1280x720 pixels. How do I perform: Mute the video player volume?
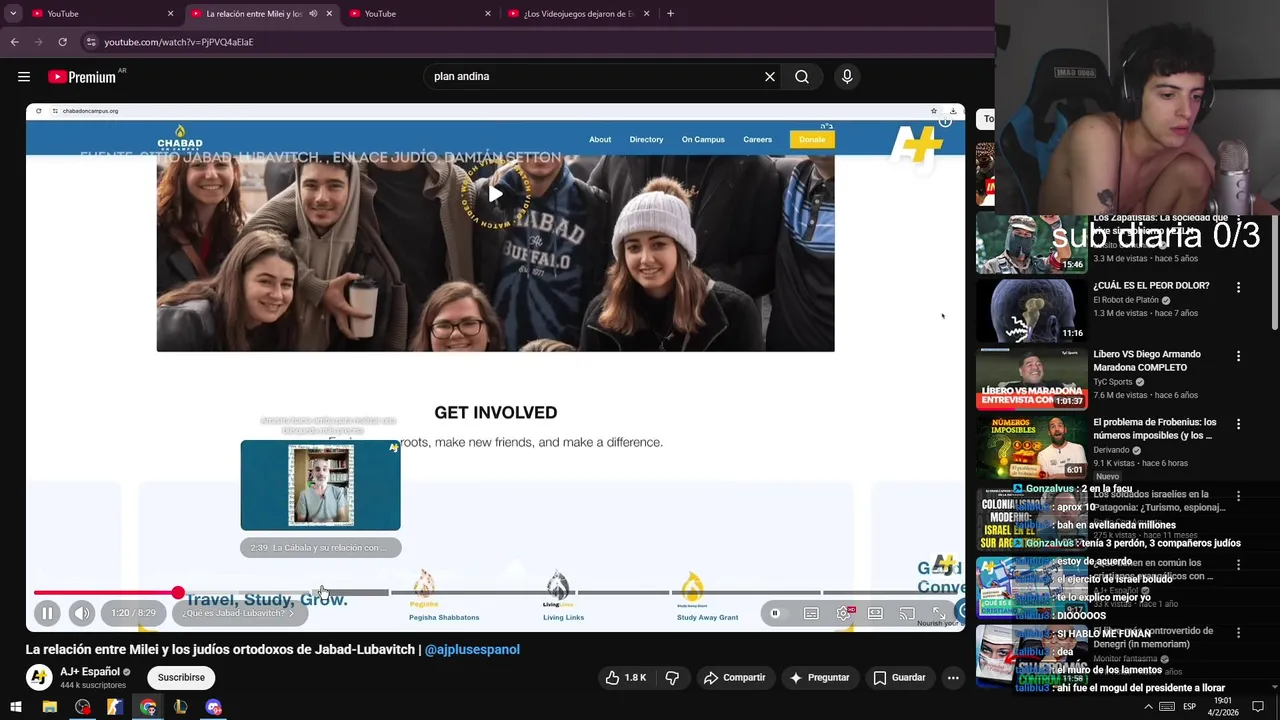point(82,613)
